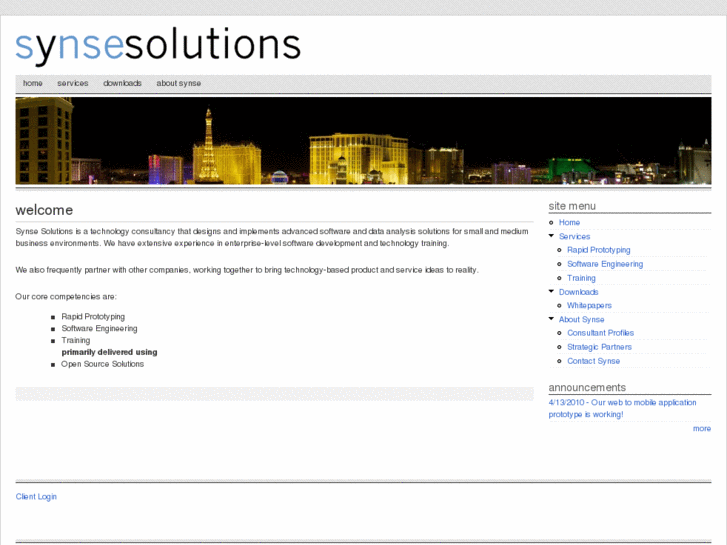
Task: View Consultant Profiles page
Action: pyautogui.click(x=600, y=333)
